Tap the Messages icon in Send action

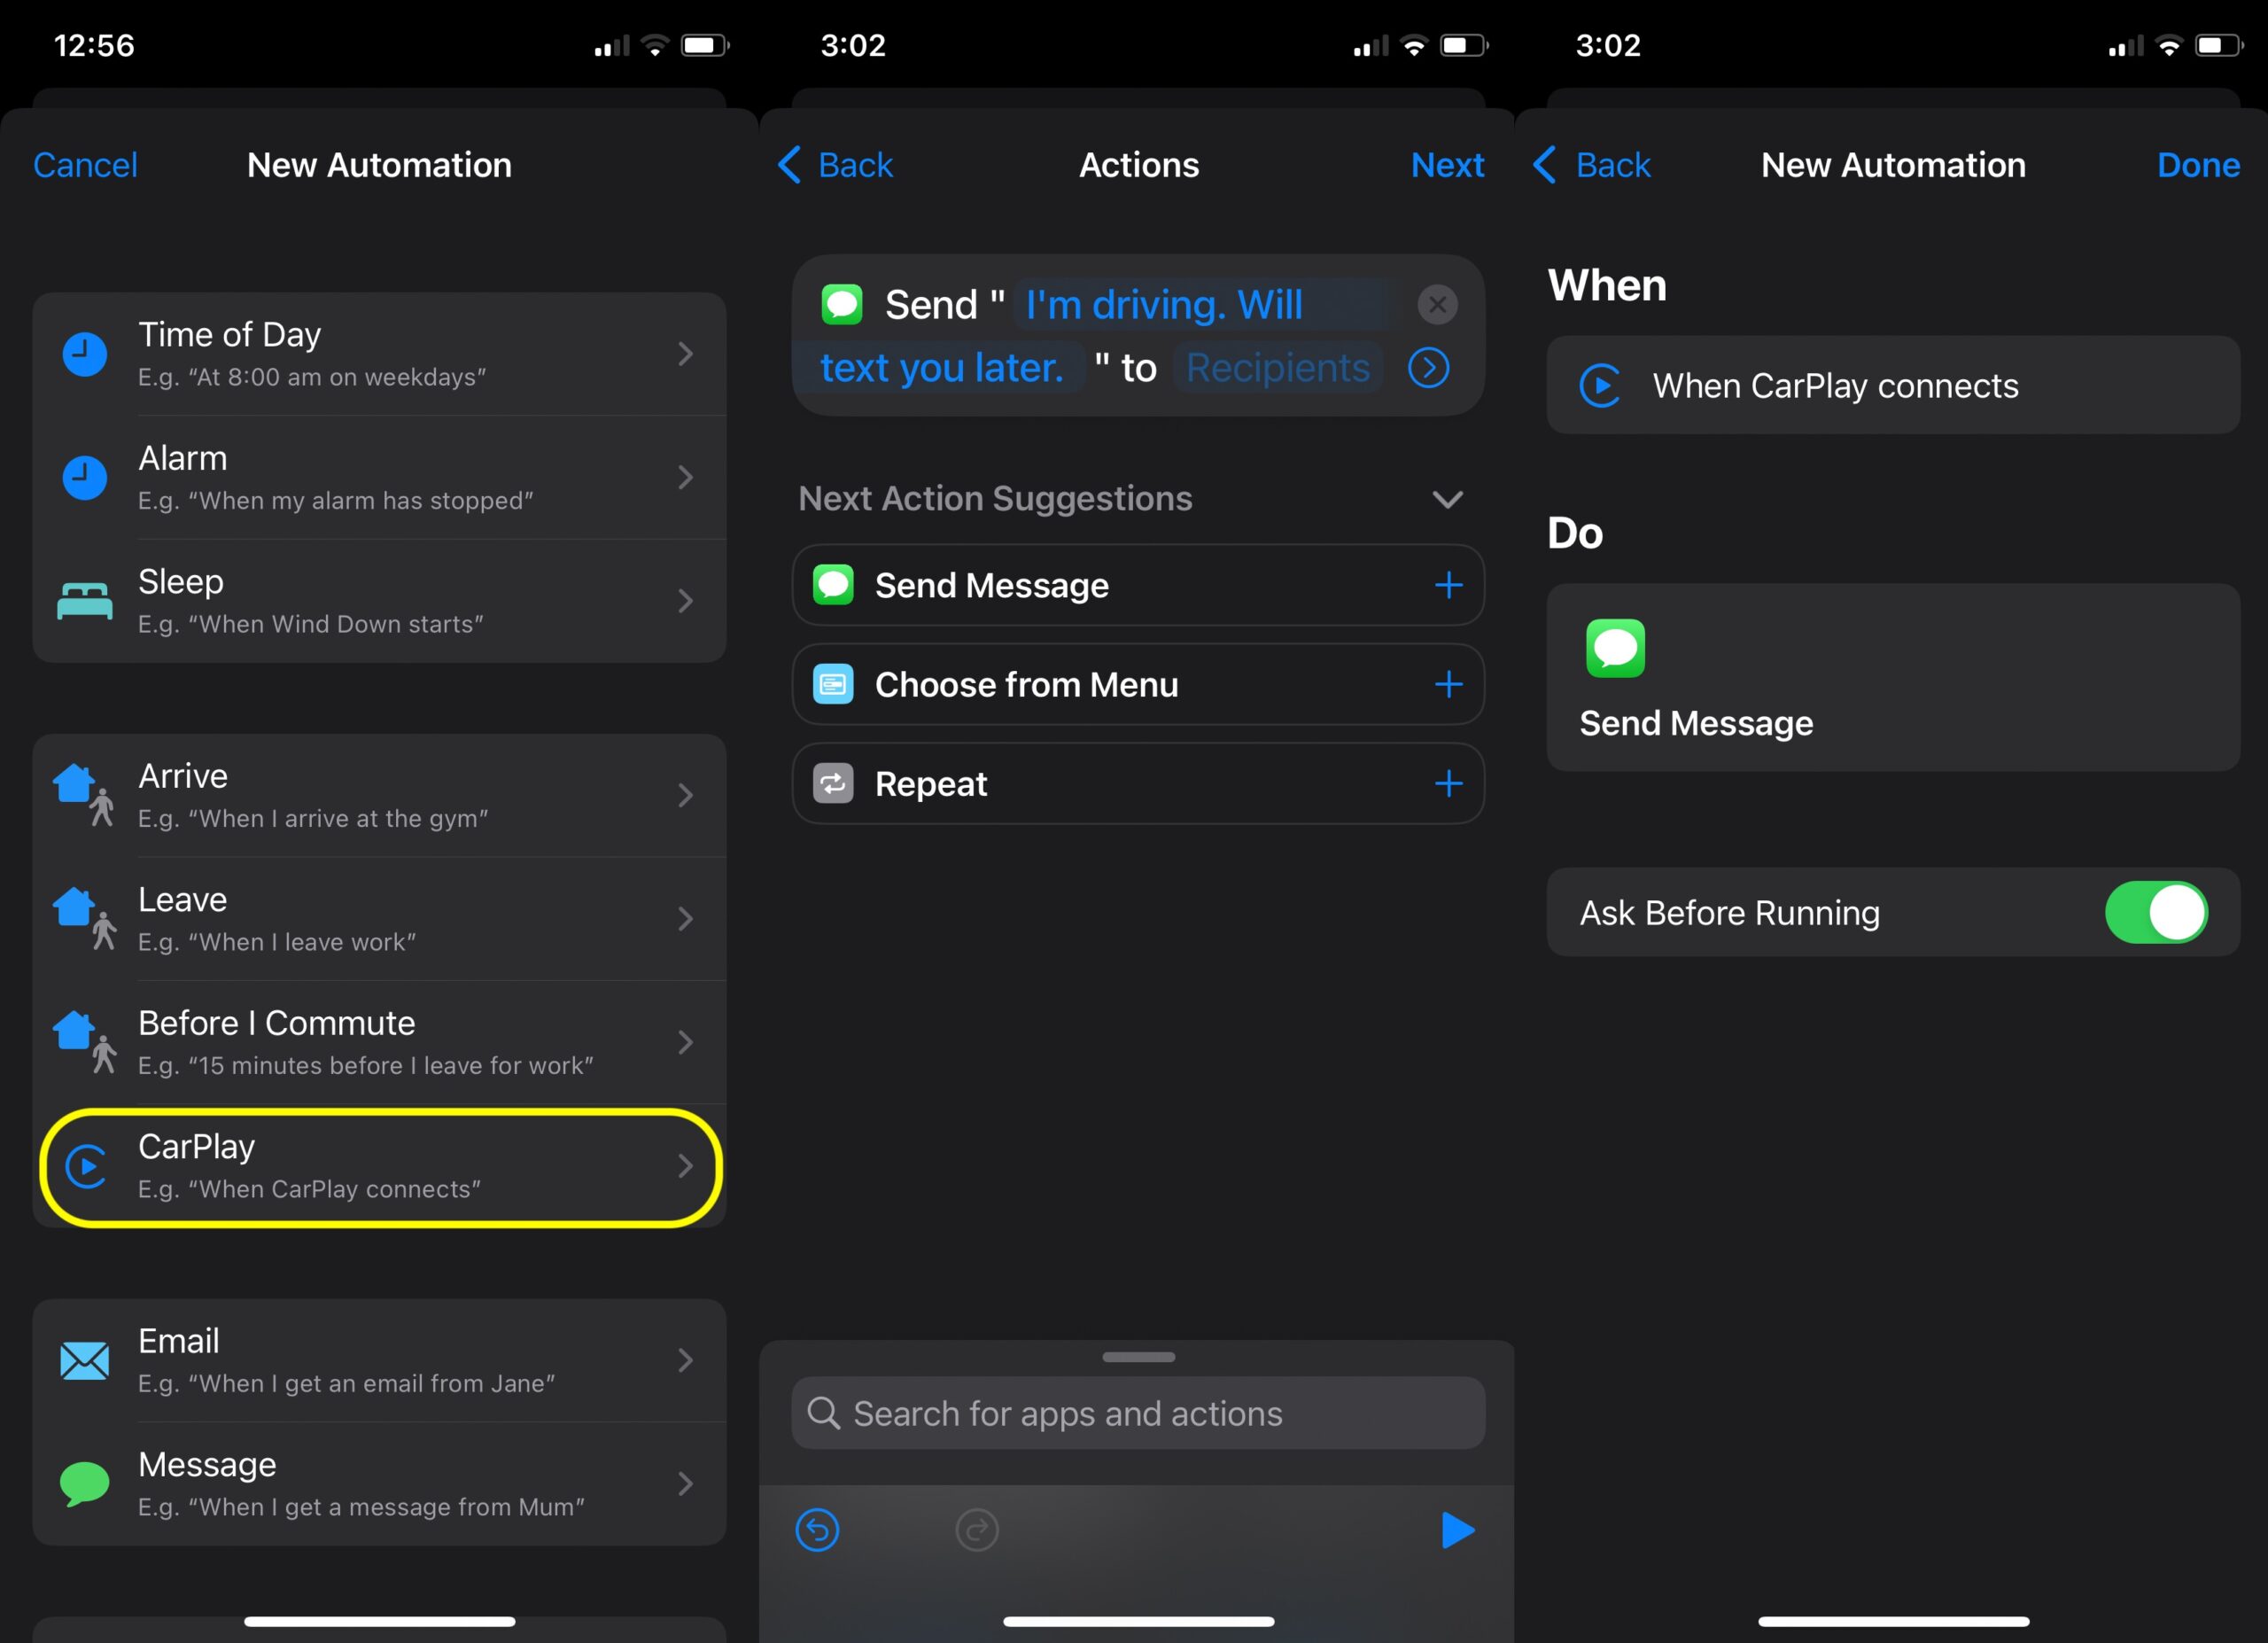842,304
